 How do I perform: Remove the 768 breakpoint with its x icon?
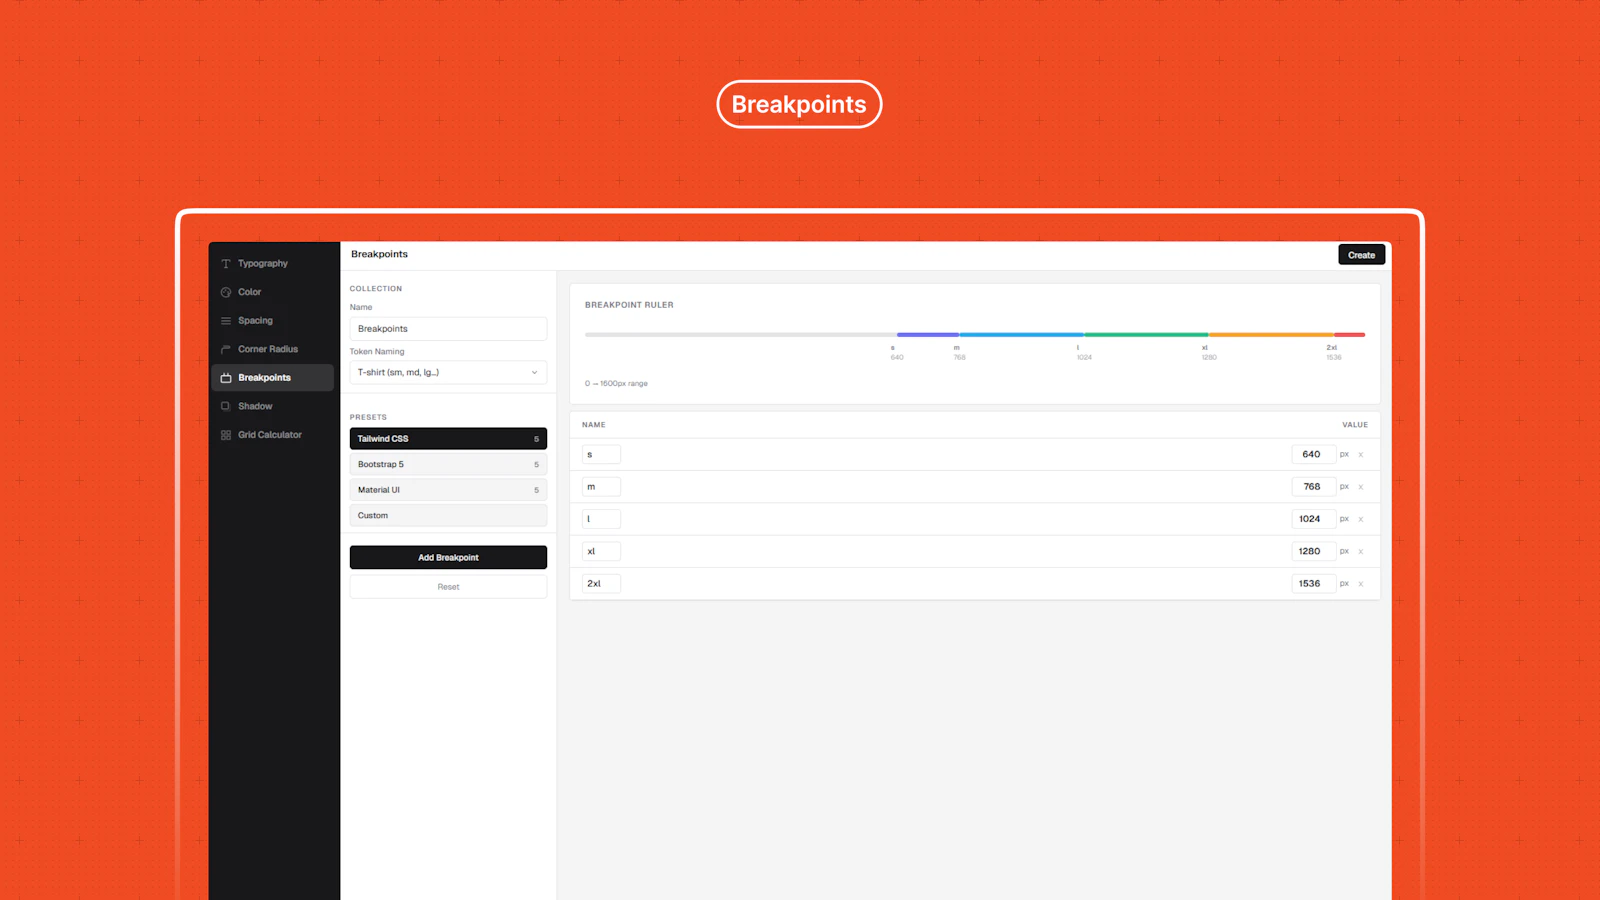click(1360, 487)
